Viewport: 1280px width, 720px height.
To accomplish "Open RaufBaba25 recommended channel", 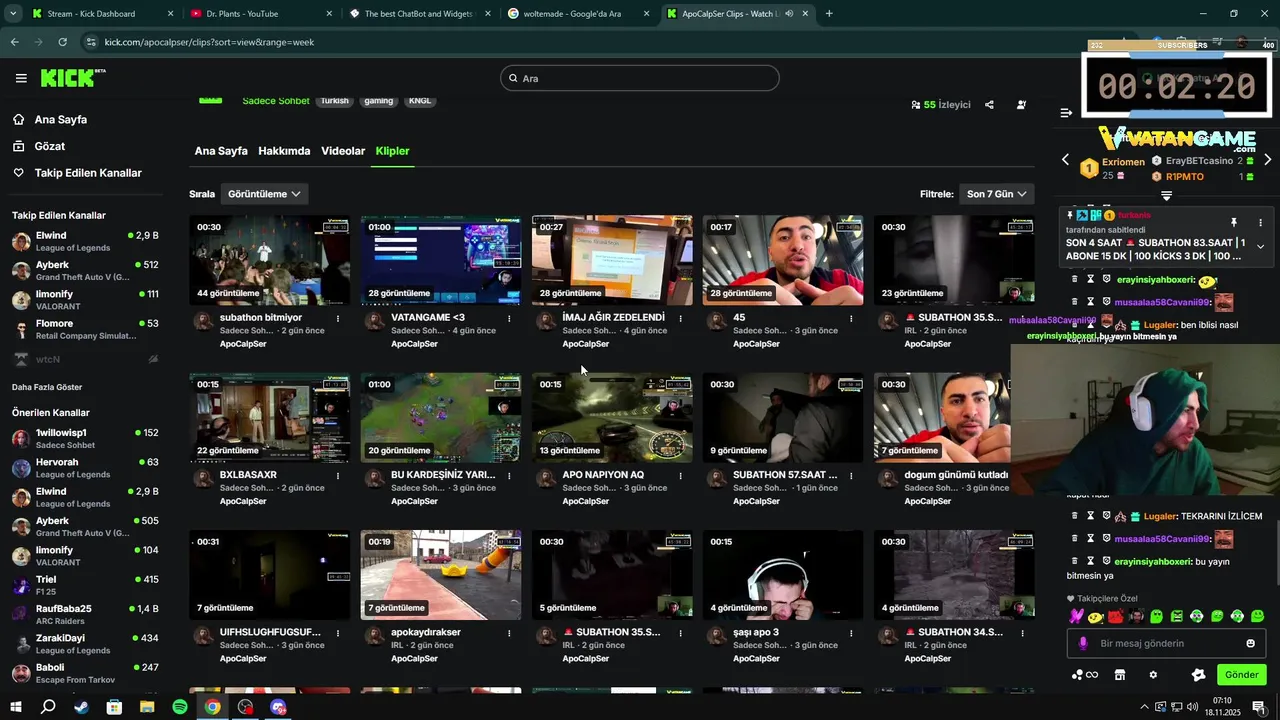I will point(85,614).
